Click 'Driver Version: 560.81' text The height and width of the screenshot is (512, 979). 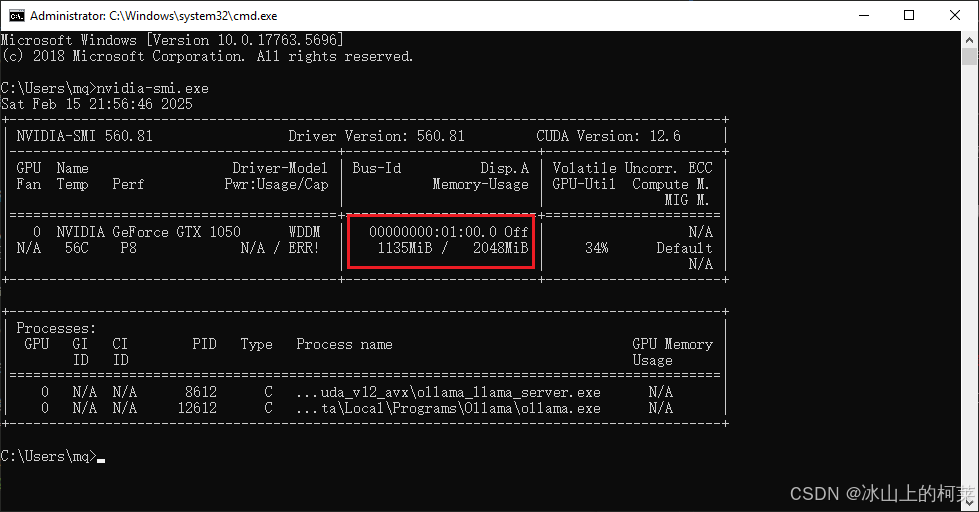(x=376, y=136)
